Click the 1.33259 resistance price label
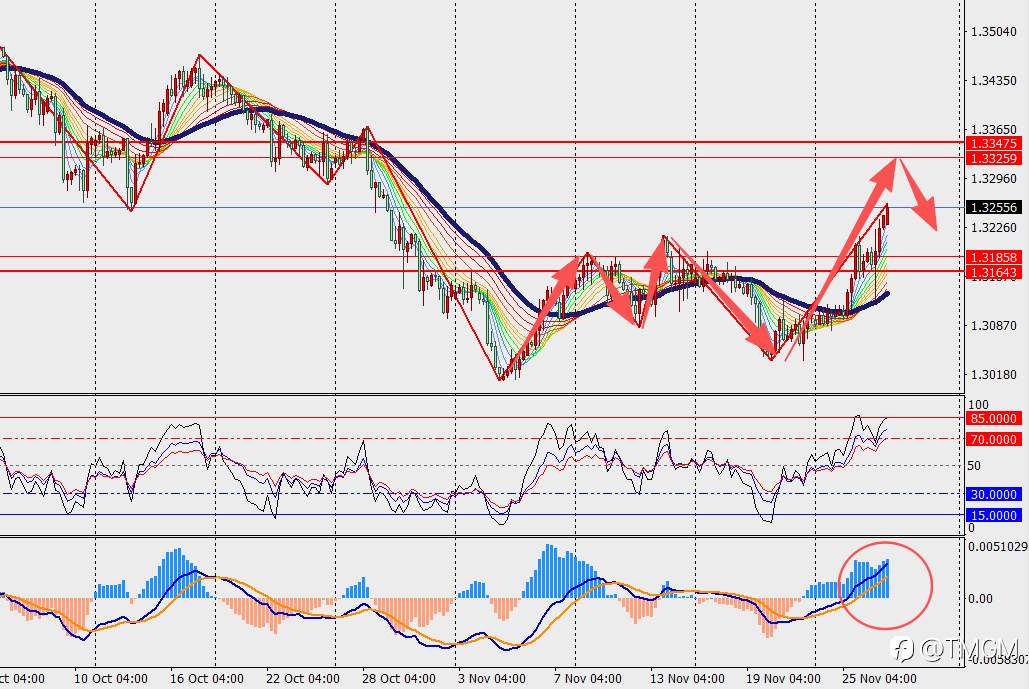Screen dimensions: 1029x689 point(994,158)
